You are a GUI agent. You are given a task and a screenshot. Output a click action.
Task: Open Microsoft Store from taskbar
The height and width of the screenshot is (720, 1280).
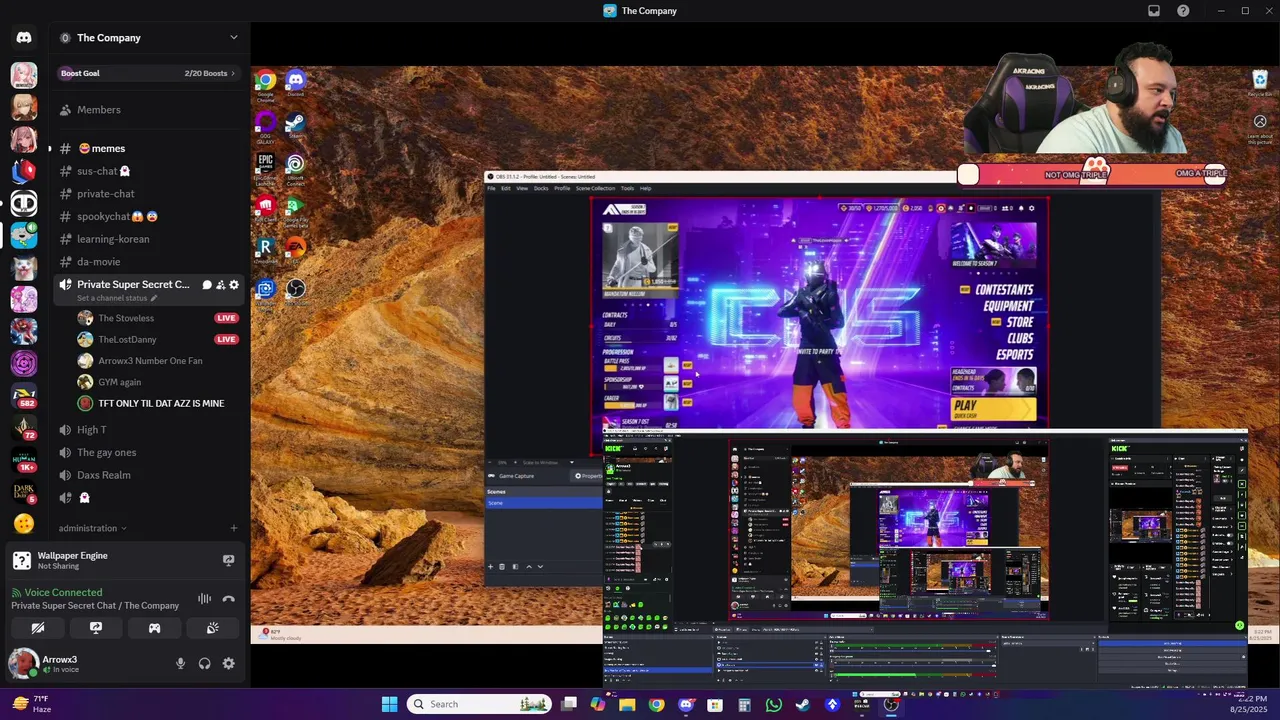coord(715,704)
